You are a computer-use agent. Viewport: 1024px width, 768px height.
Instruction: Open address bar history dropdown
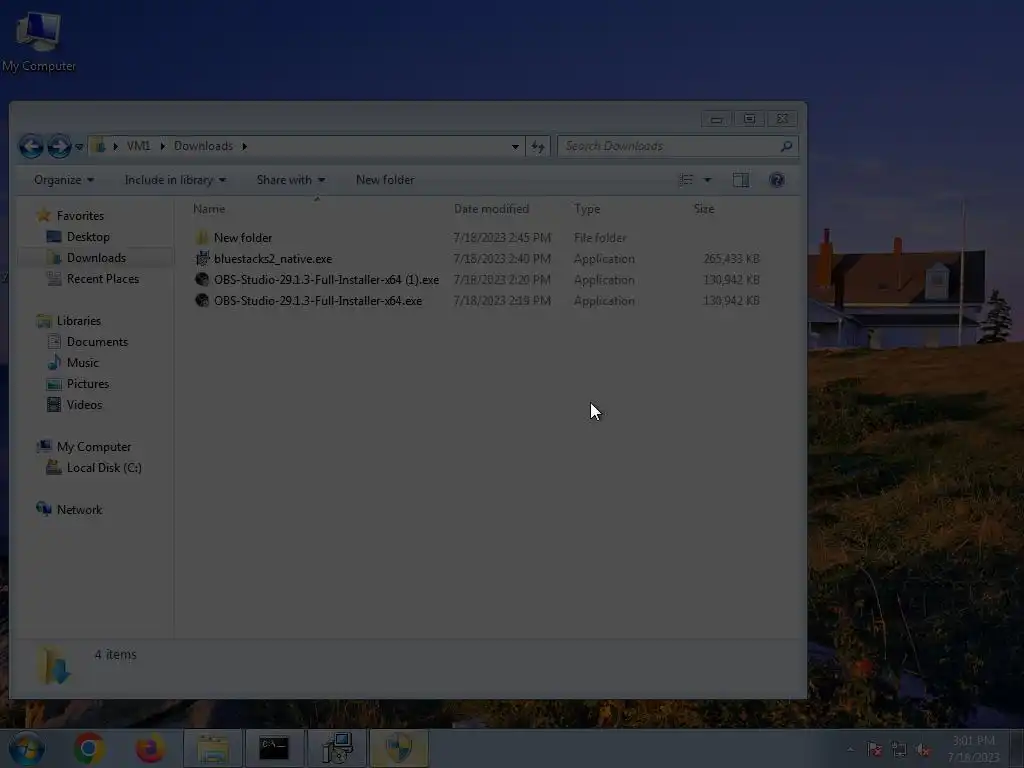(515, 146)
